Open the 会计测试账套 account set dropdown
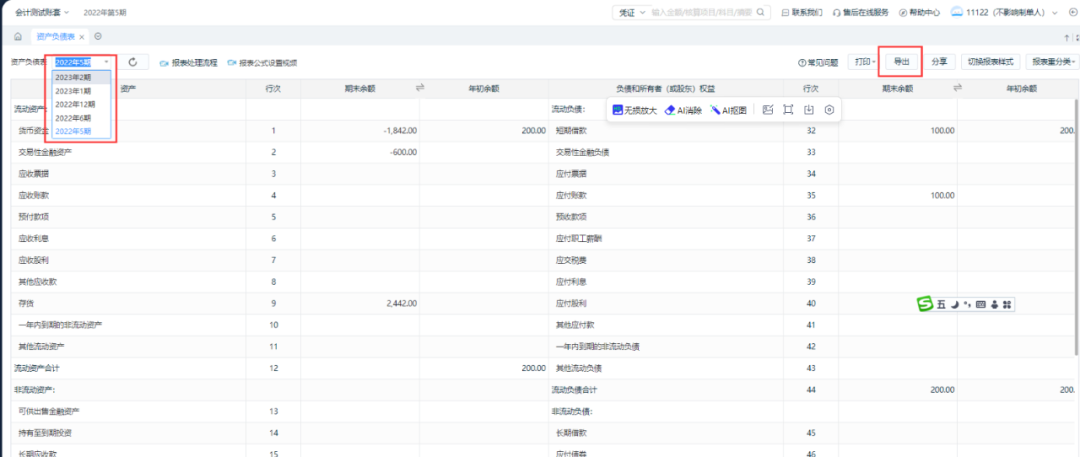The image size is (1080, 457). click(x=42, y=12)
